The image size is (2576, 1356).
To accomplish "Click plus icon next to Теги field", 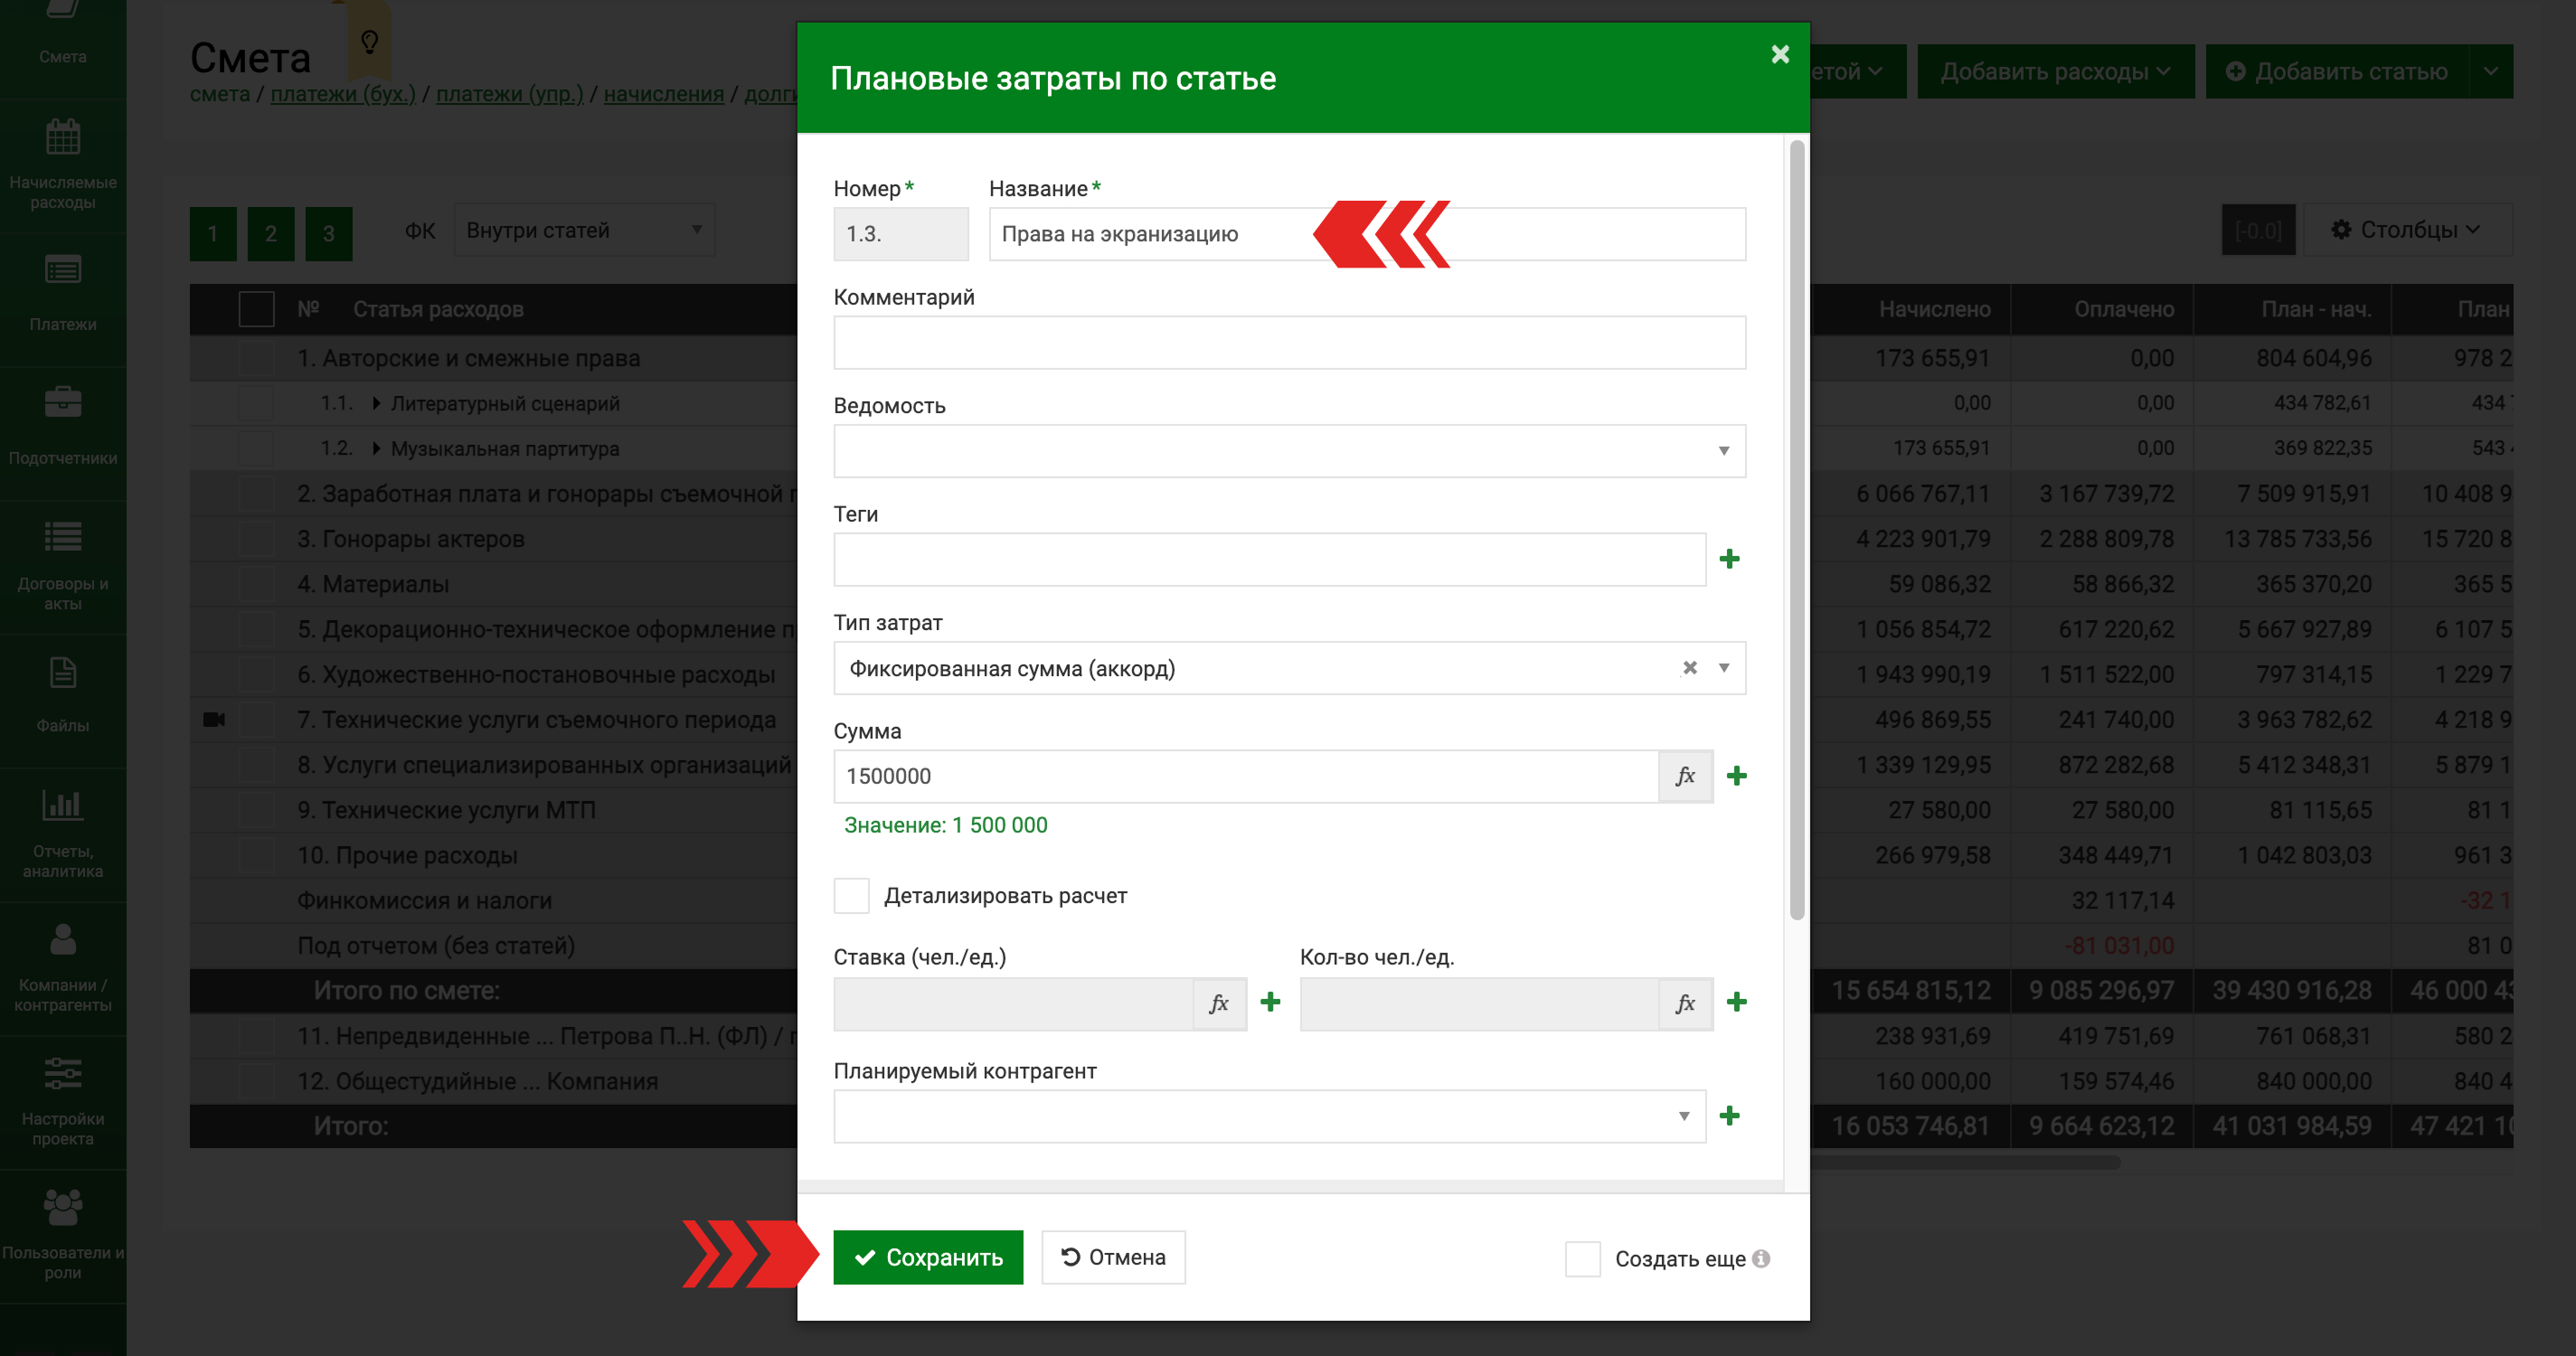I will [1730, 559].
